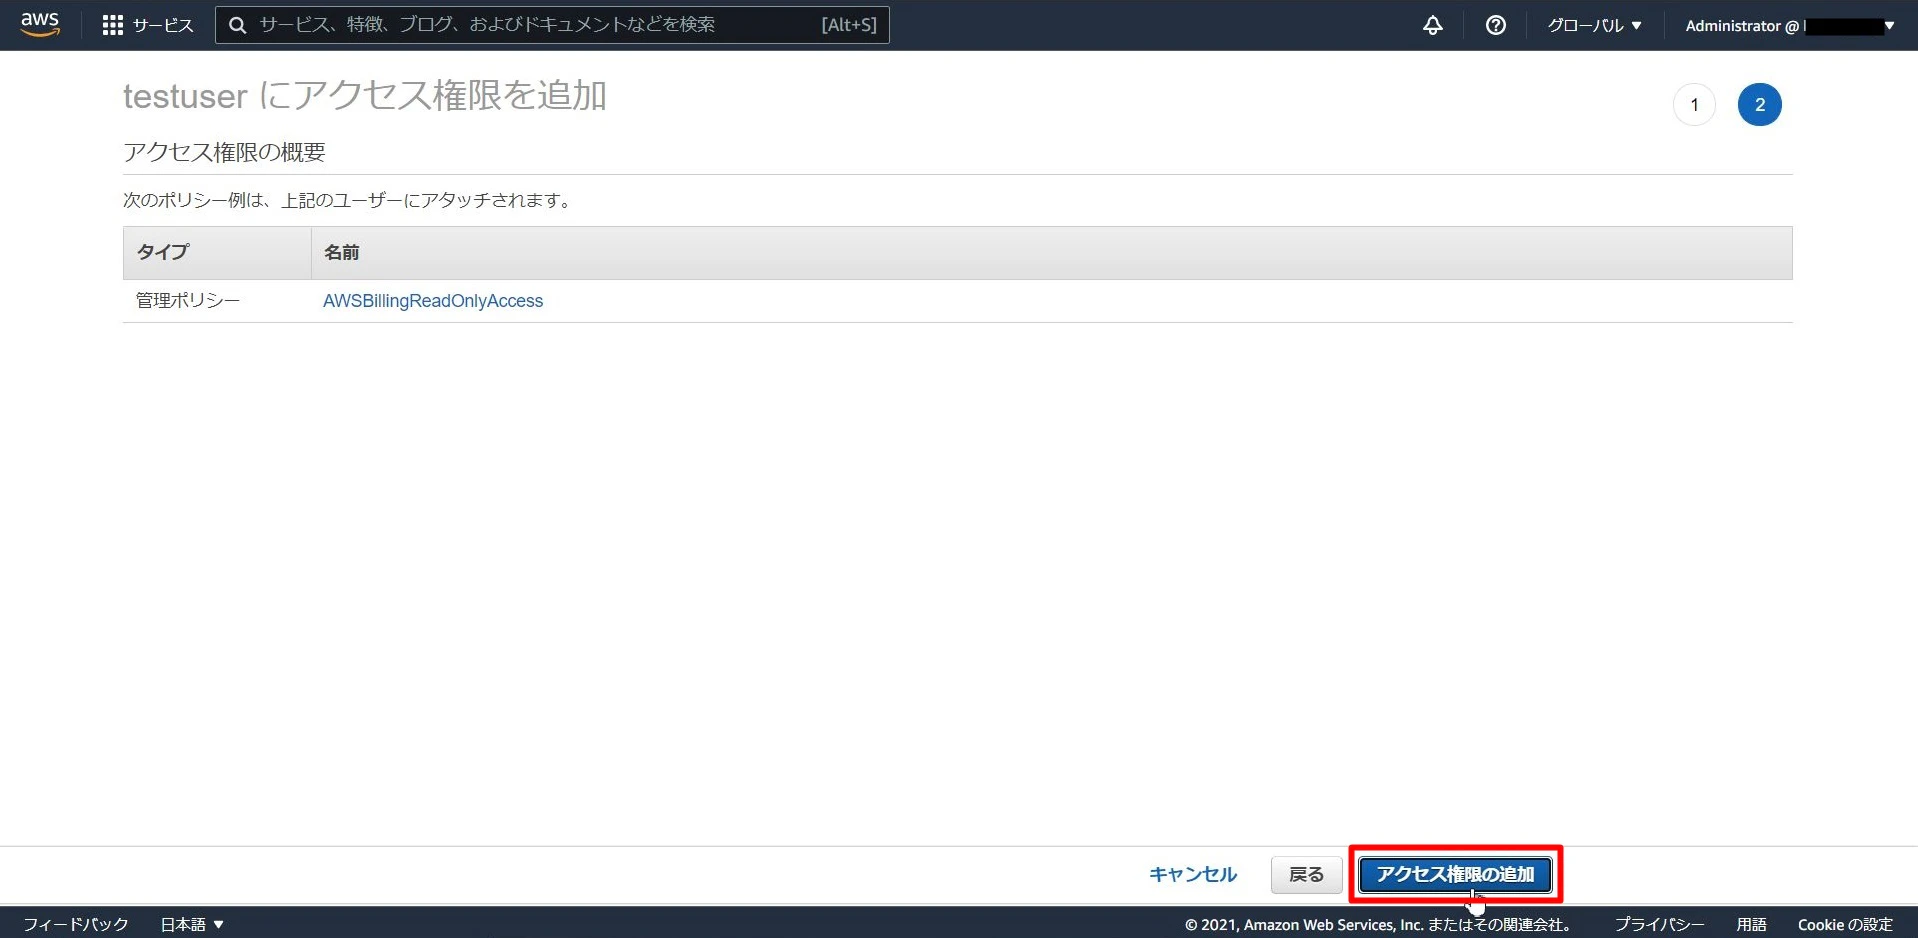Image resolution: width=1918 pixels, height=938 pixels.
Task: Expand the グローバル region dropdown
Action: click(1595, 25)
